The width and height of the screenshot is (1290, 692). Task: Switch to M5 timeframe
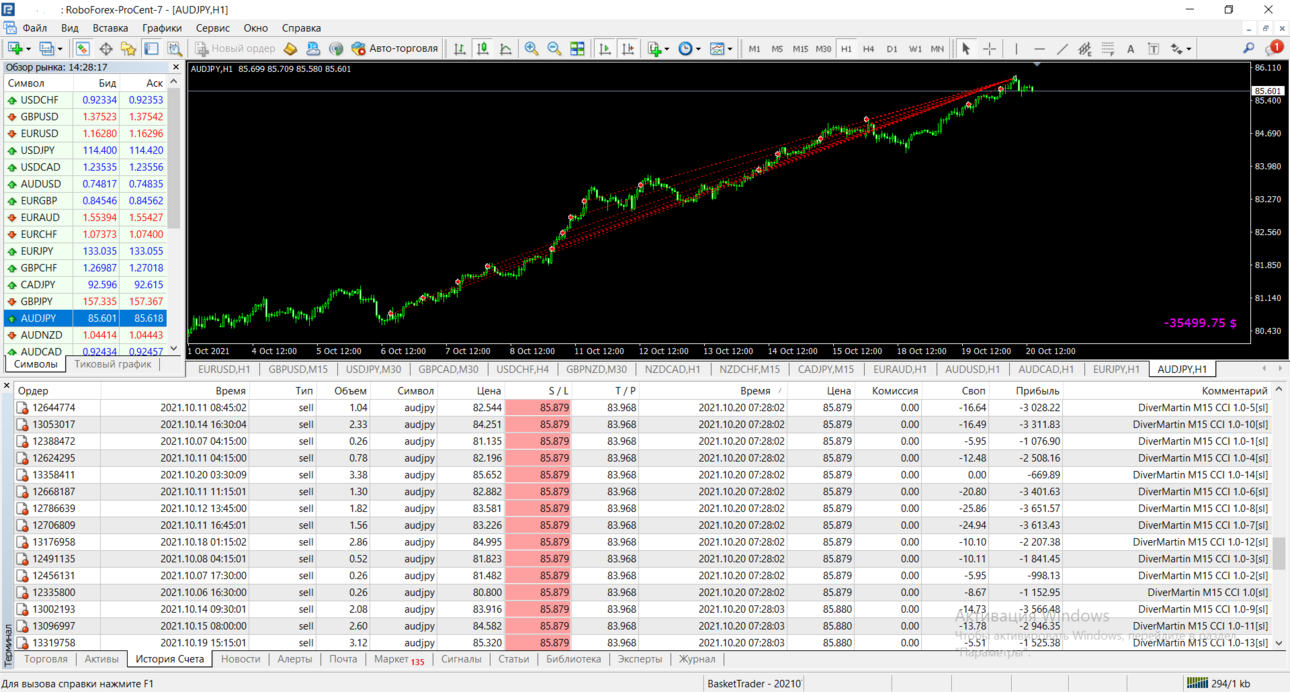coord(777,48)
